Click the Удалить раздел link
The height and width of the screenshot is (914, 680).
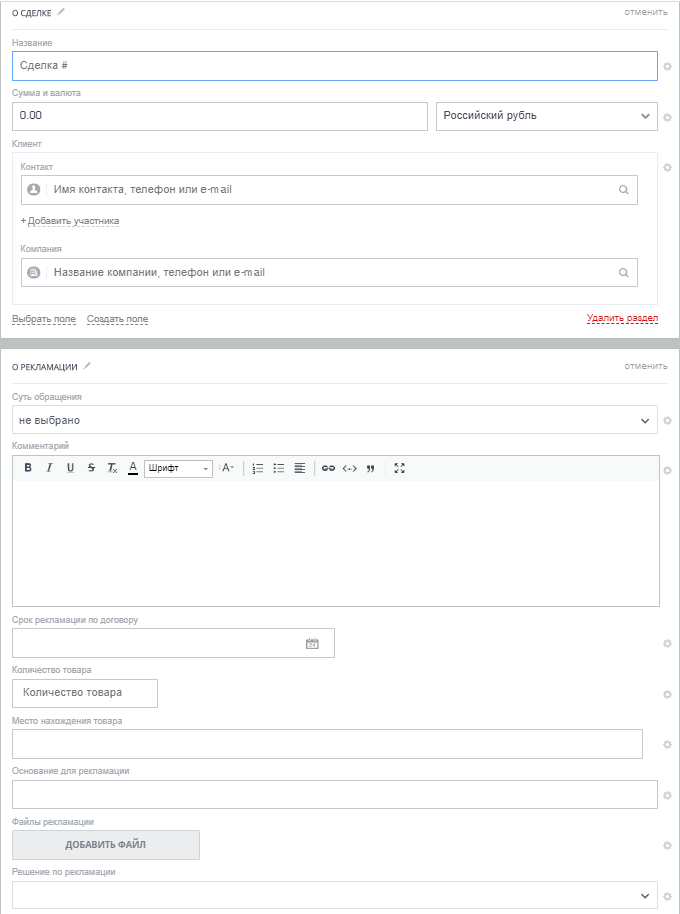point(622,318)
